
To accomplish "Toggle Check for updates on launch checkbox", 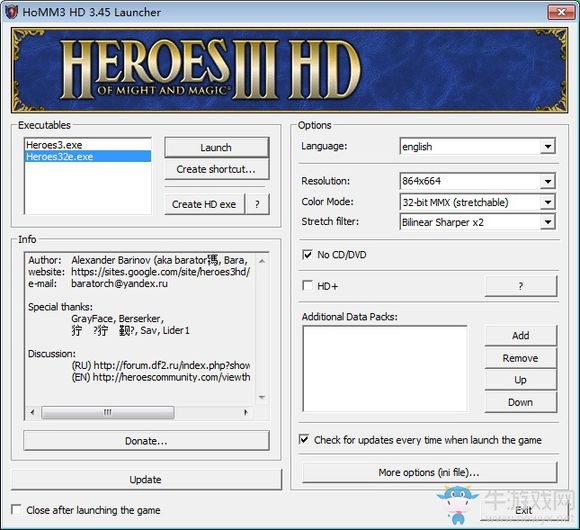I will (x=304, y=439).
